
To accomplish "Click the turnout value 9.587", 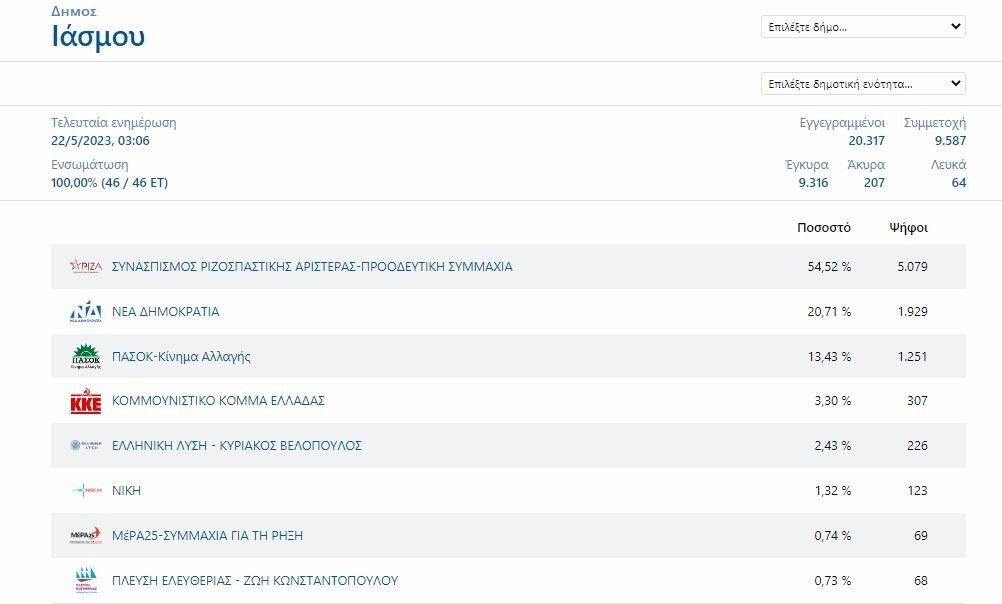I will click(950, 141).
